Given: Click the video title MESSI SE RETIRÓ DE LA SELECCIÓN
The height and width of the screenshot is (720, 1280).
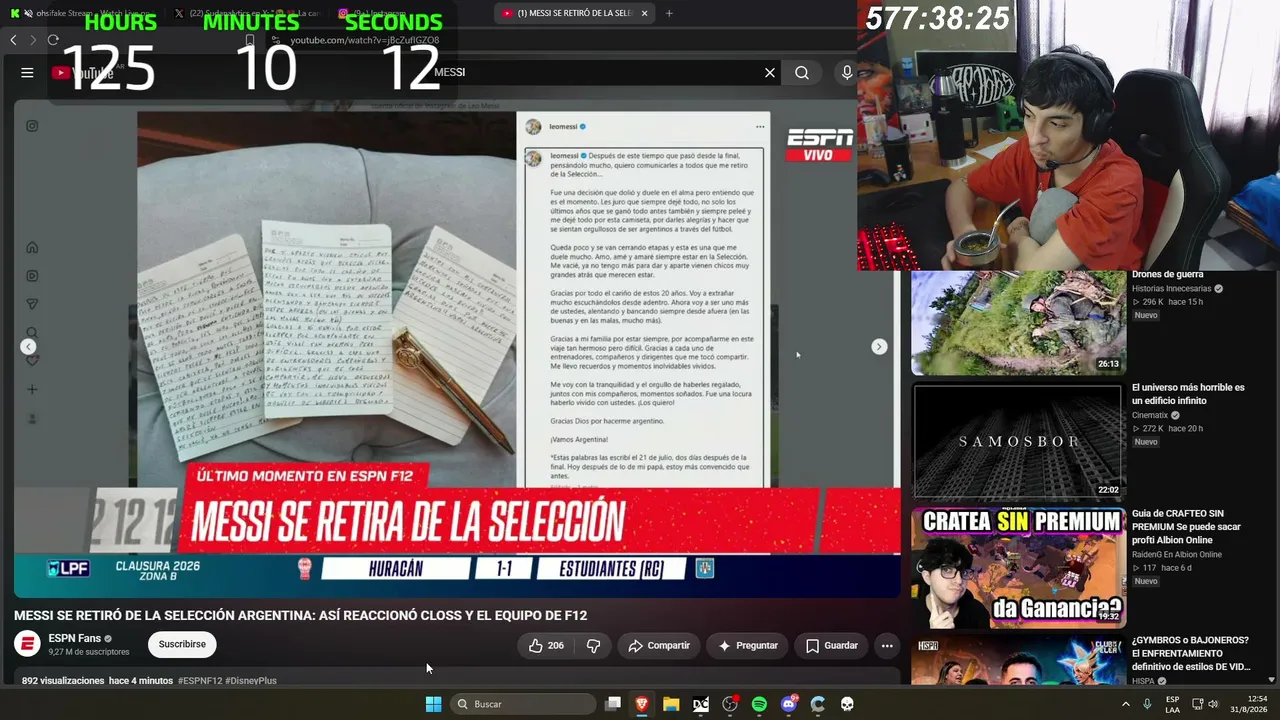Looking at the screenshot, I should 300,615.
